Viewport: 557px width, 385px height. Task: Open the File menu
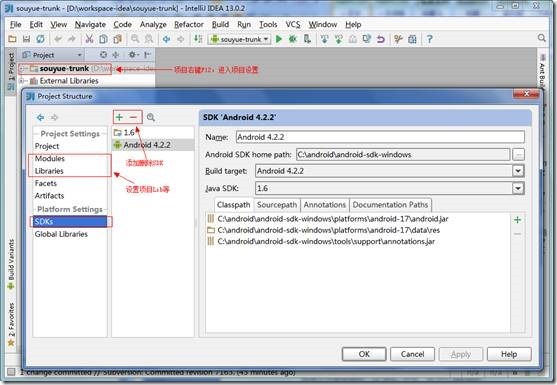16,25
